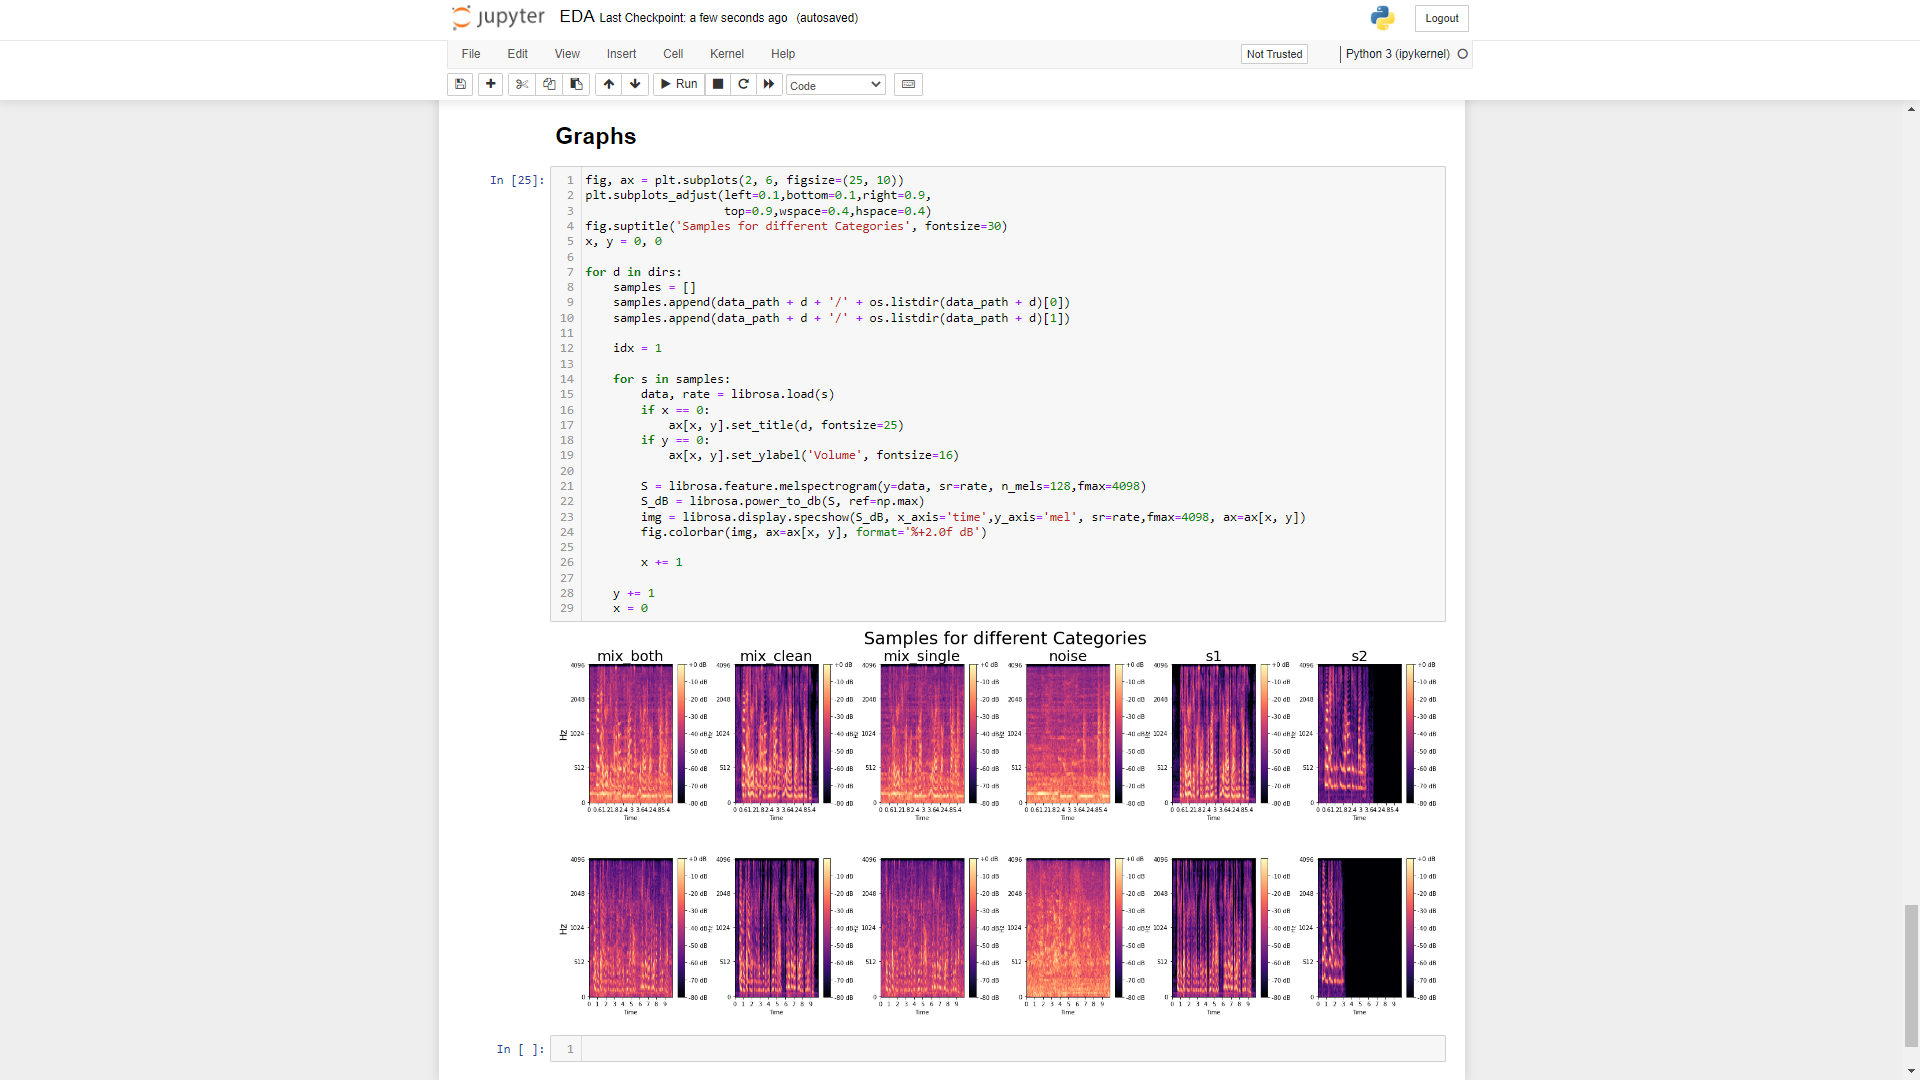Click the Add cell below icon
Viewport: 1920px width, 1080px height.
[491, 84]
